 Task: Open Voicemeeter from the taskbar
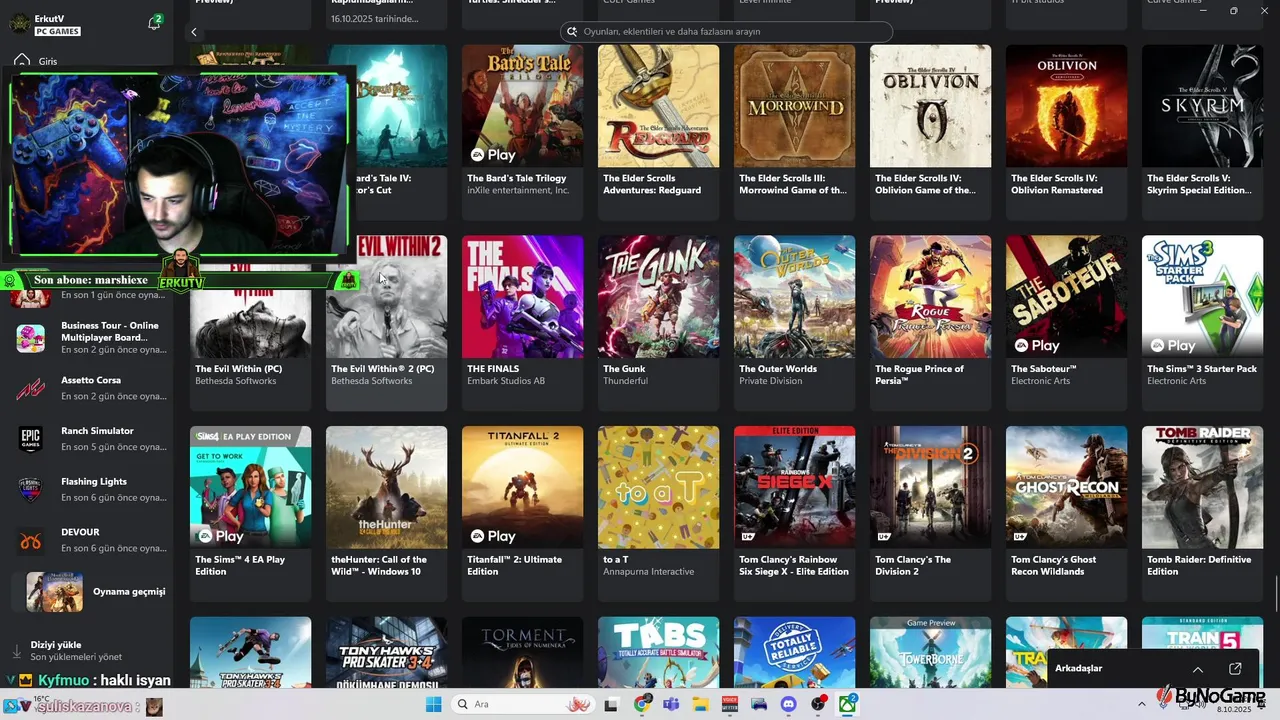coord(730,705)
